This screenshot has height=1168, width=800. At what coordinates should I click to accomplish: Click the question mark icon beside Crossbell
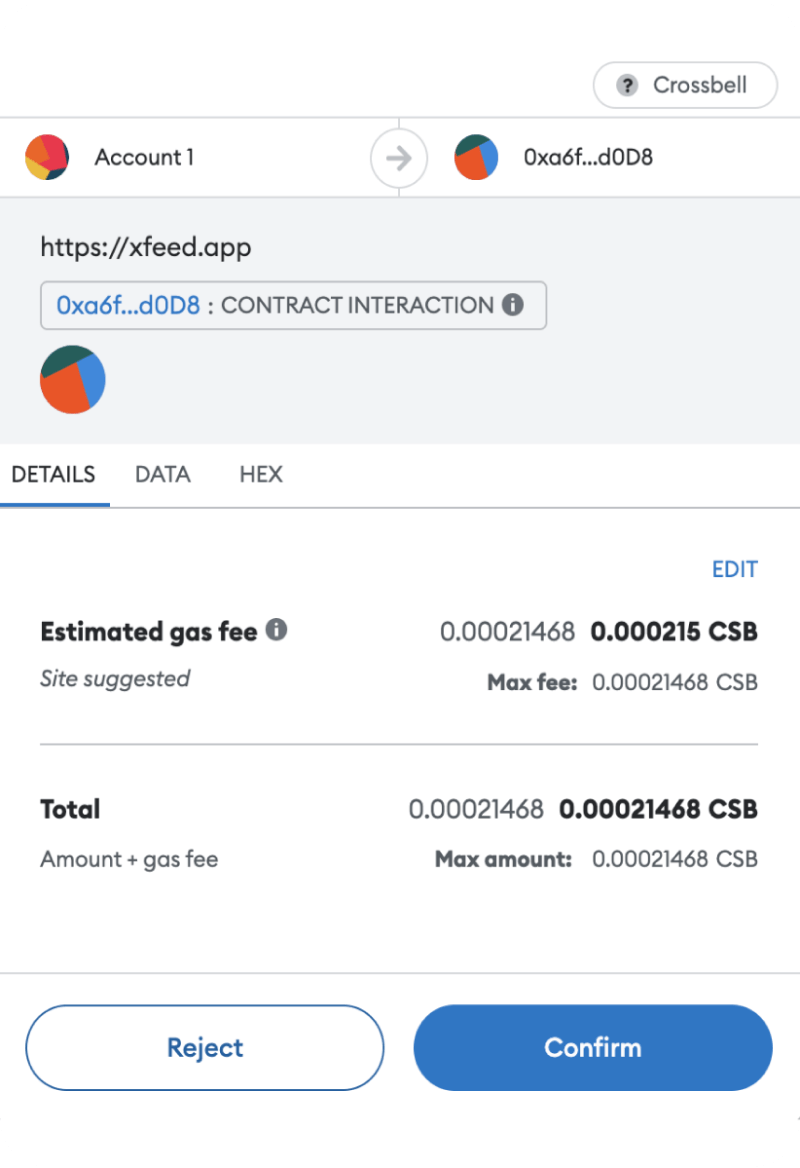[627, 85]
